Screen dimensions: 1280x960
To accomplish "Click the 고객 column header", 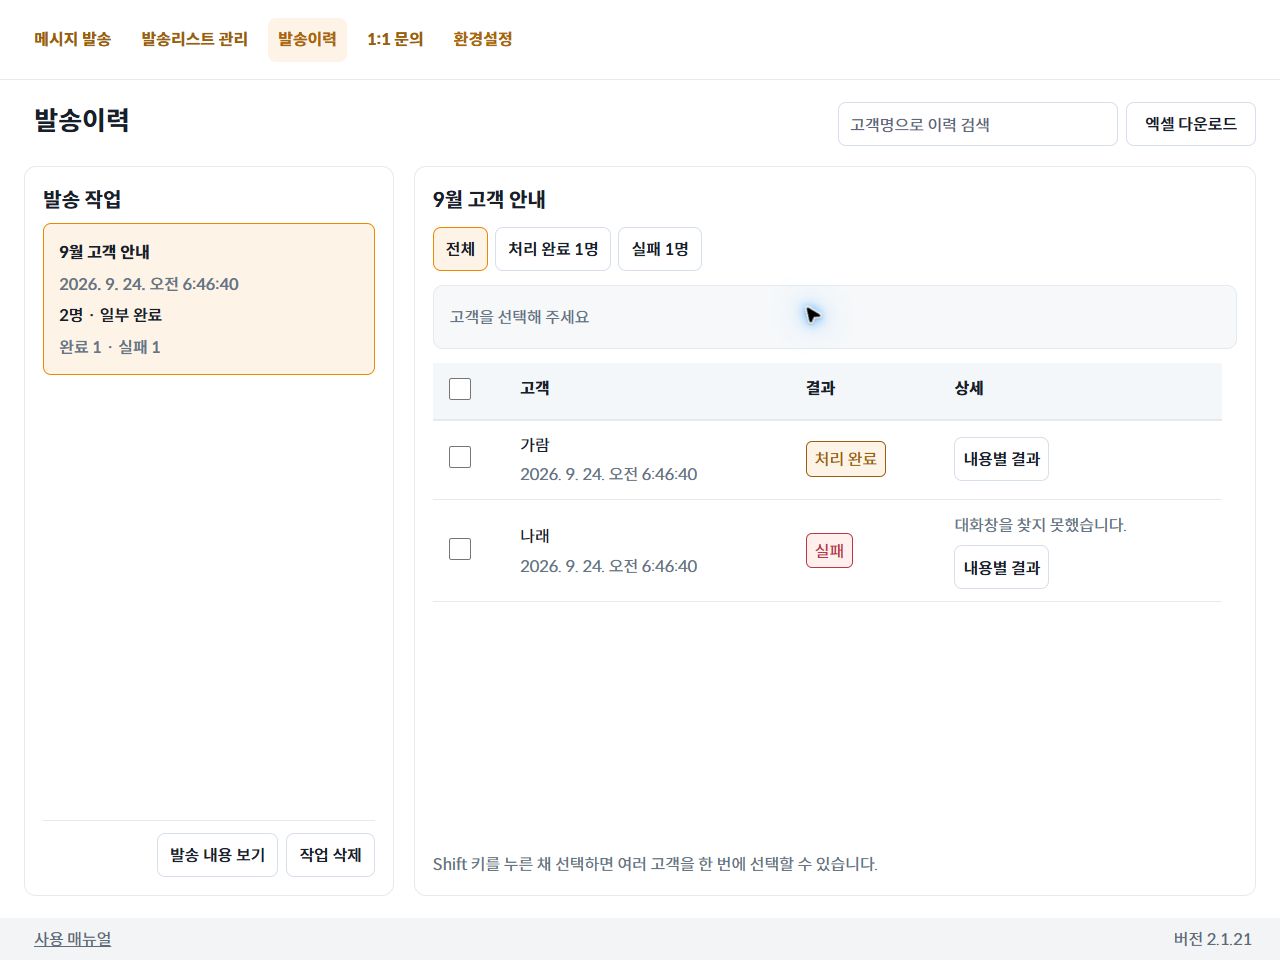I will tap(535, 388).
